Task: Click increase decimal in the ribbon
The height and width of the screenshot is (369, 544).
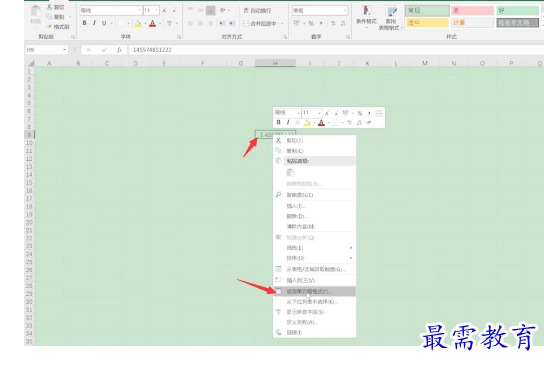Action: tap(333, 23)
